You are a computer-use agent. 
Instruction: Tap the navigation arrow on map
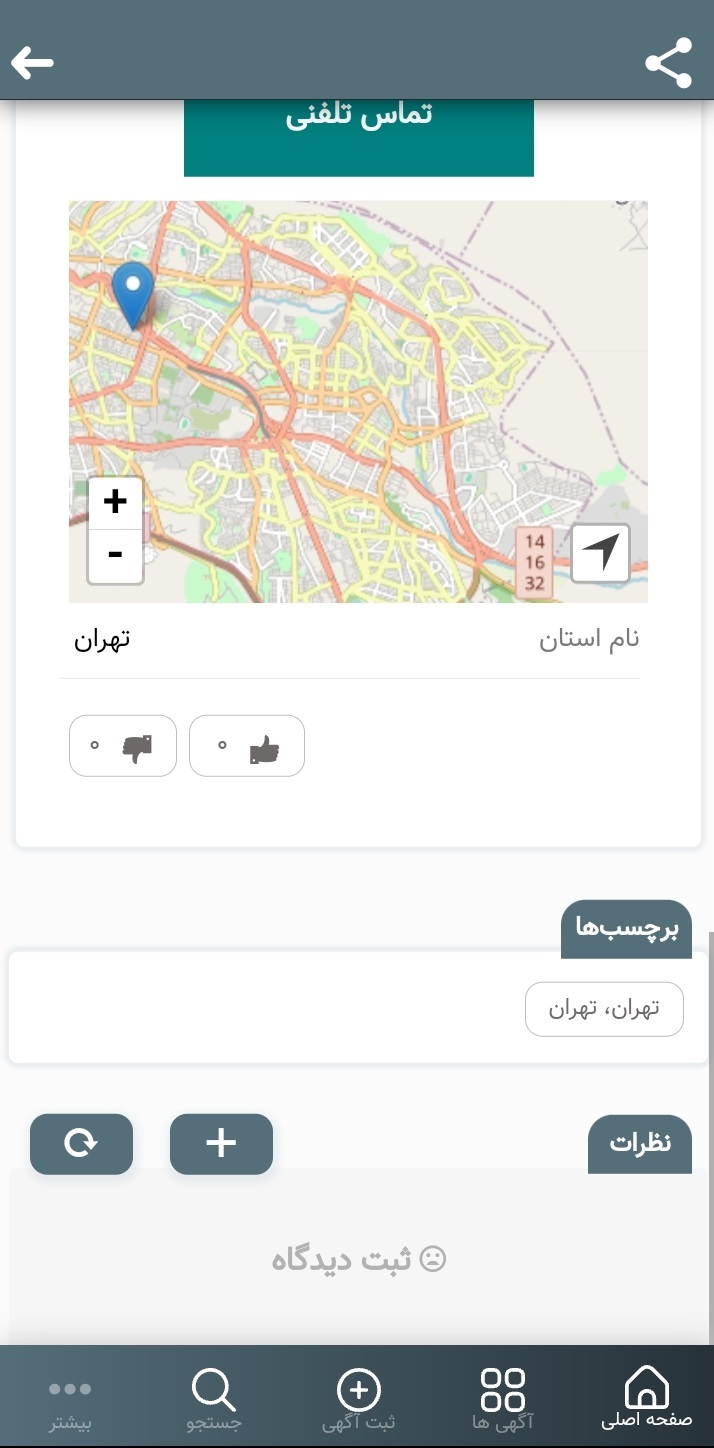coord(601,553)
